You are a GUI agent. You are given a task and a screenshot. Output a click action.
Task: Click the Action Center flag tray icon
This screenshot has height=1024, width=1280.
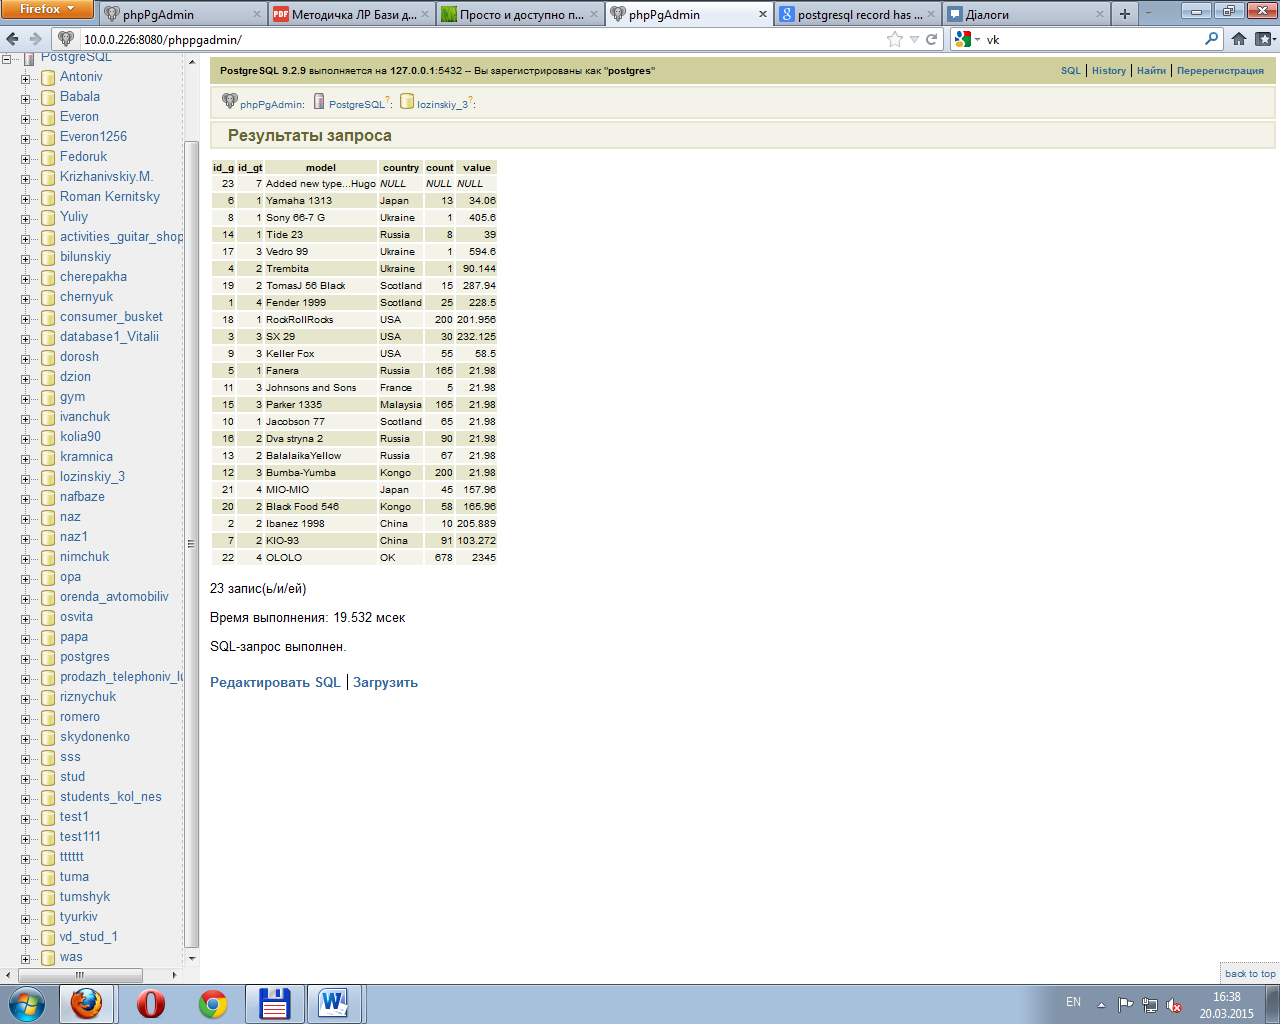pos(1125,1004)
